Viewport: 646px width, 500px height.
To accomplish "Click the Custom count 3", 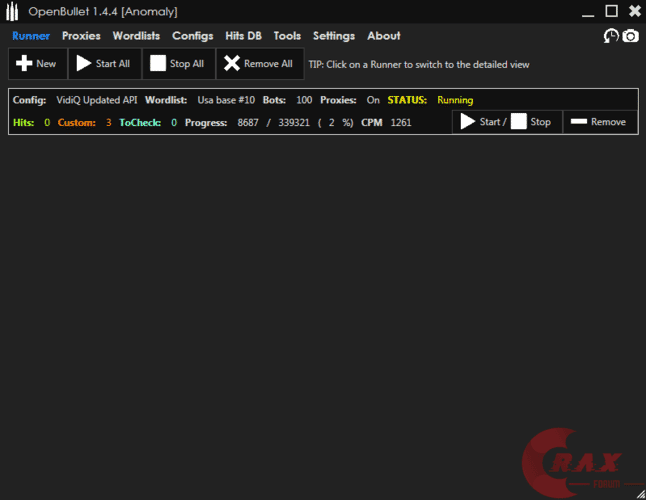I will (x=109, y=123).
